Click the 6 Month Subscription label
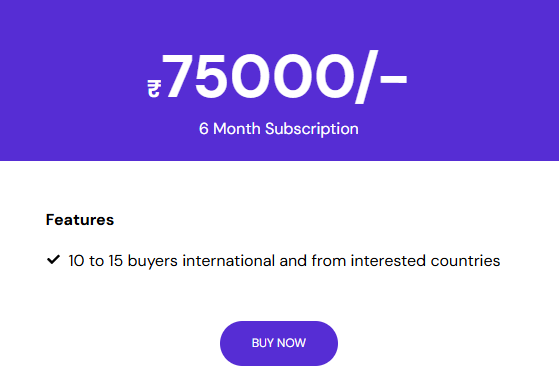 tap(279, 129)
